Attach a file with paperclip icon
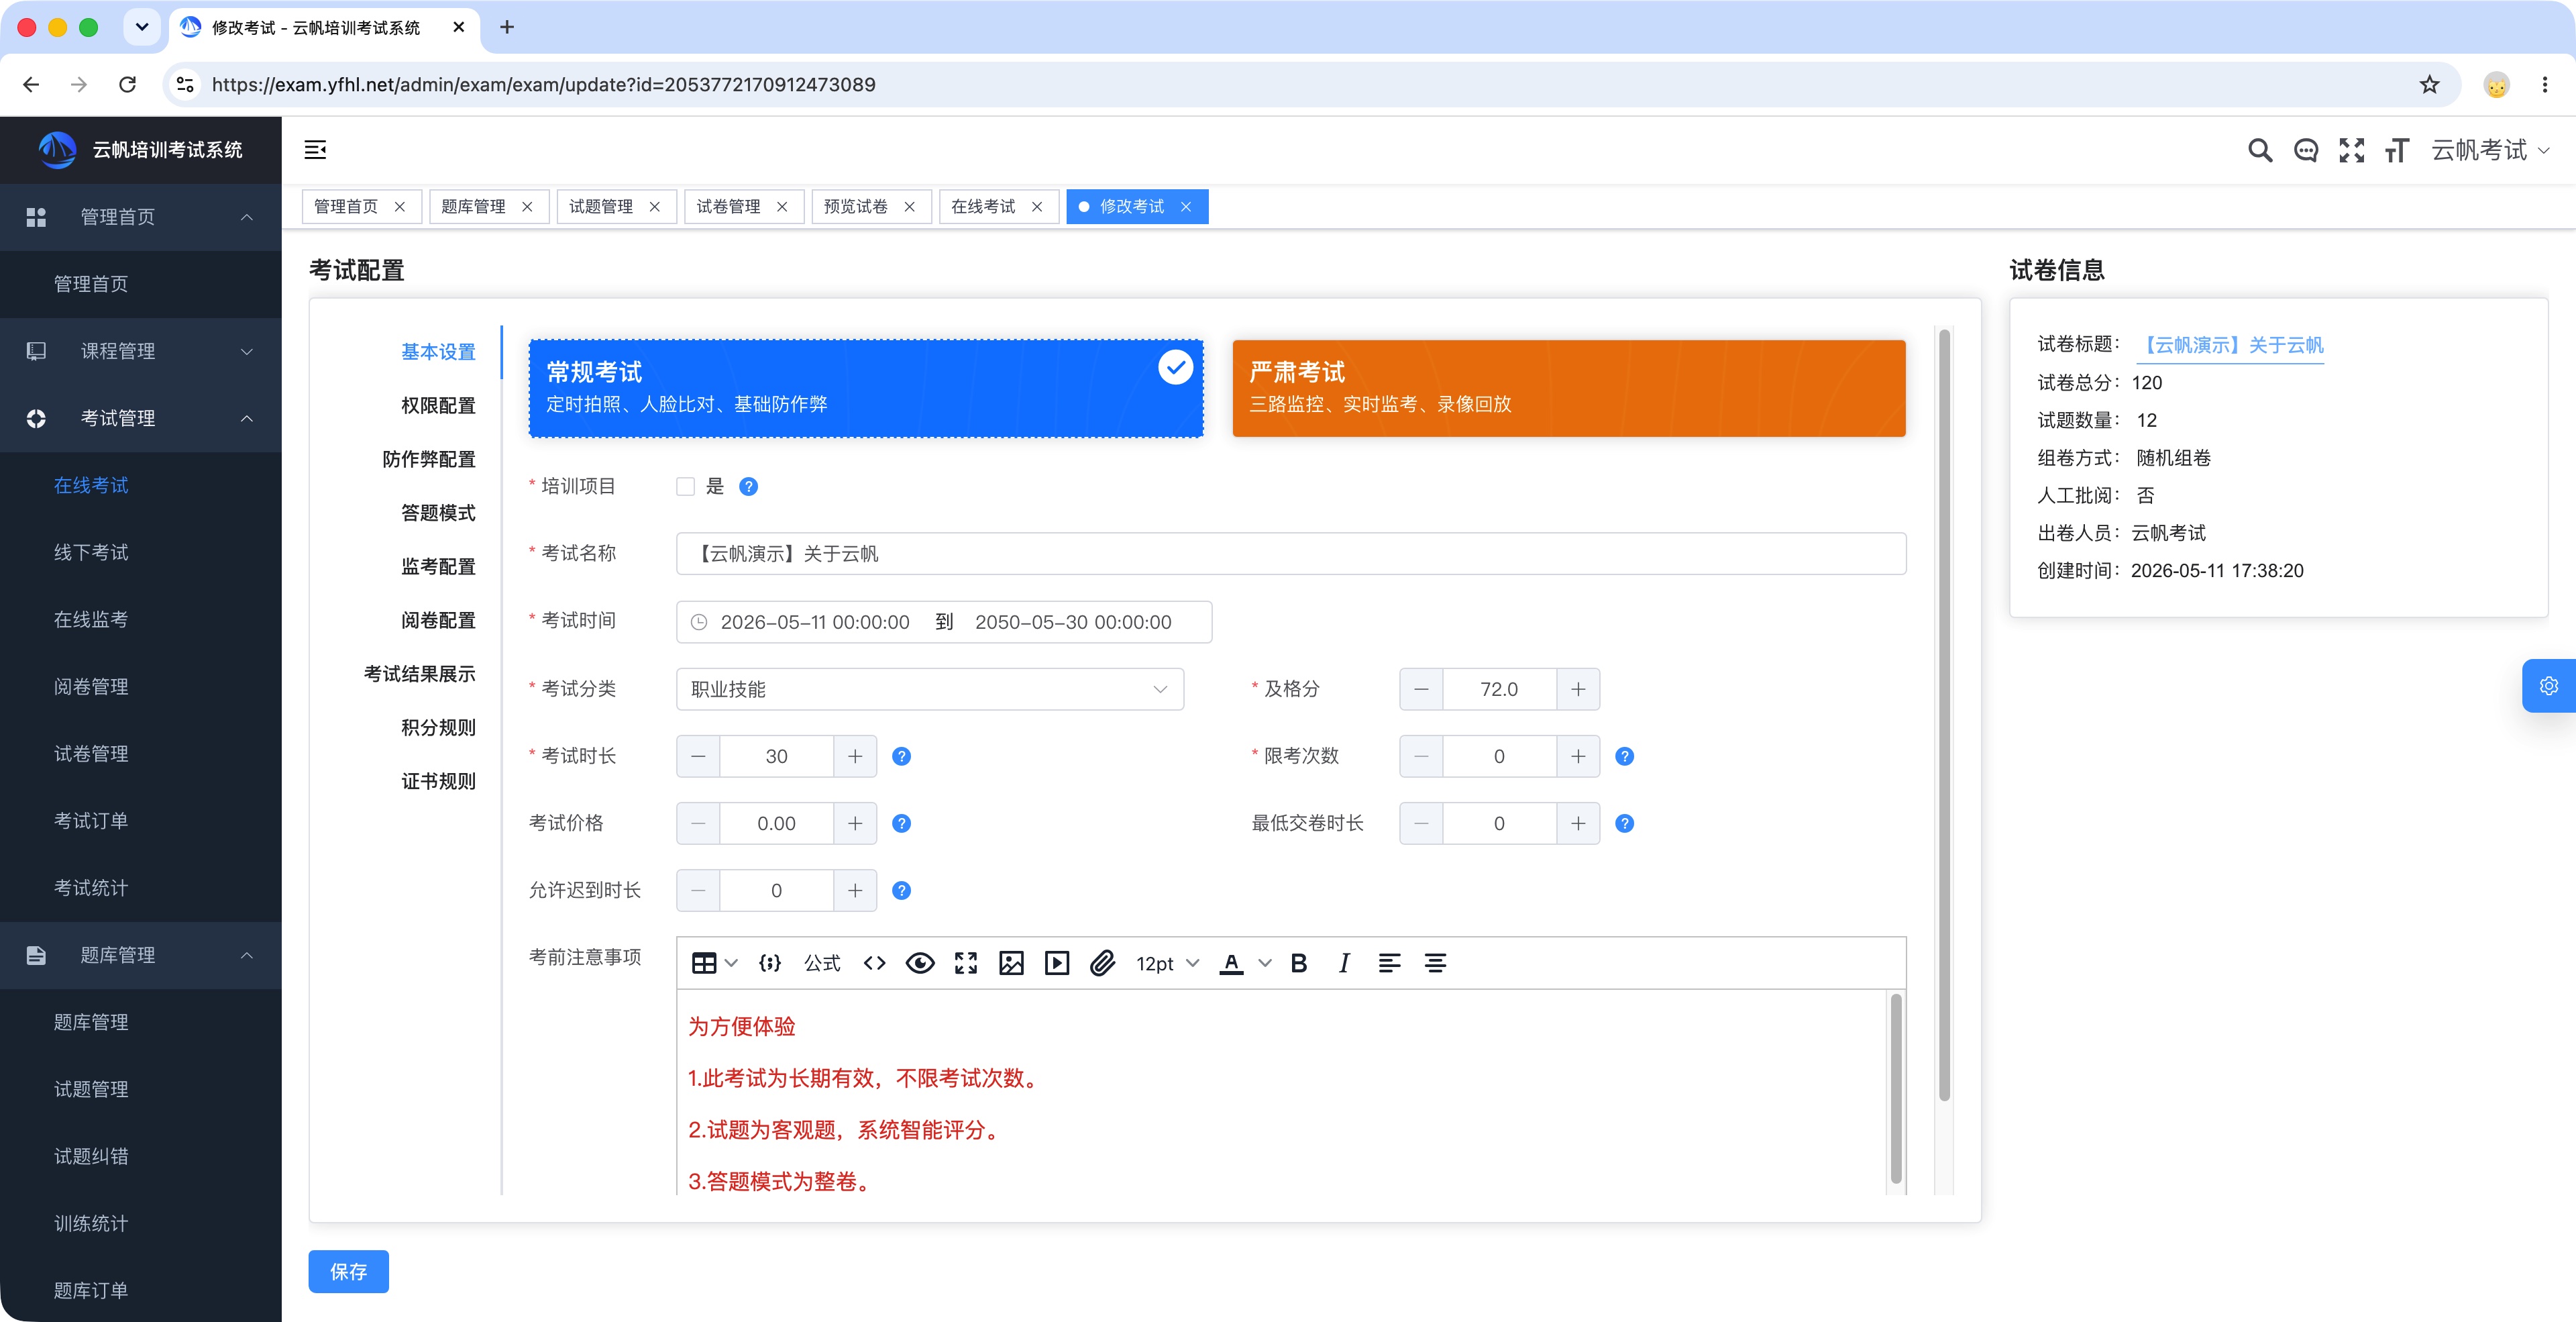2576x1322 pixels. pyautogui.click(x=1102, y=963)
